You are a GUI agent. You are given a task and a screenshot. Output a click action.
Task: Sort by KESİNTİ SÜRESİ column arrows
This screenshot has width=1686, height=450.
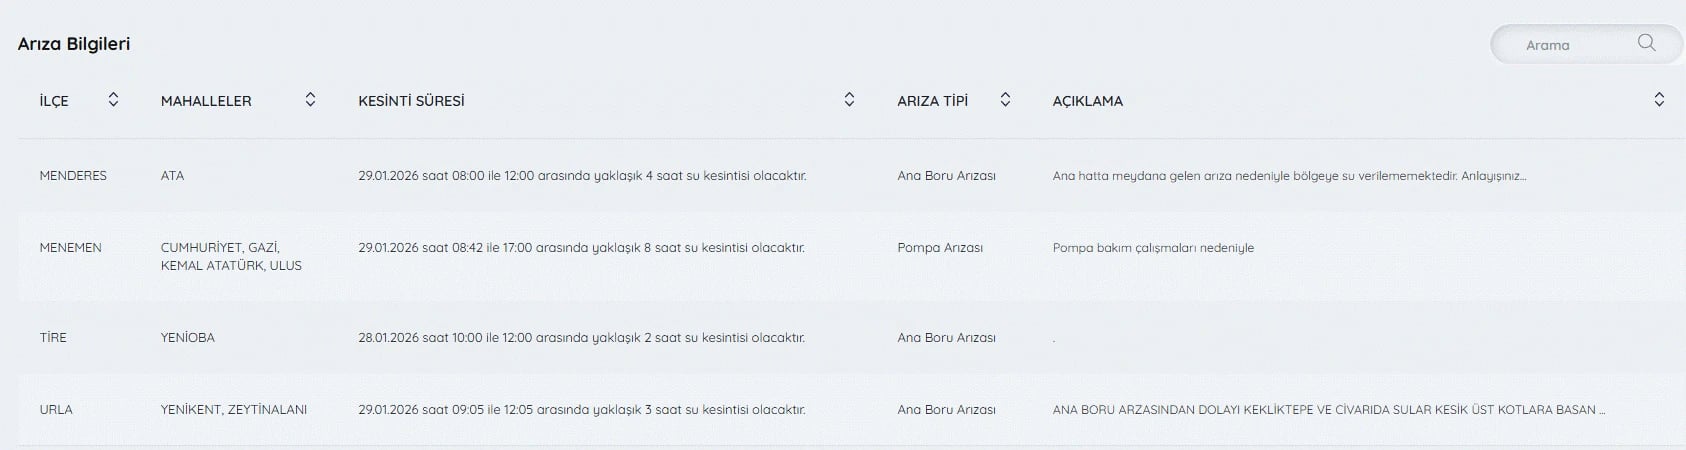coord(849,99)
